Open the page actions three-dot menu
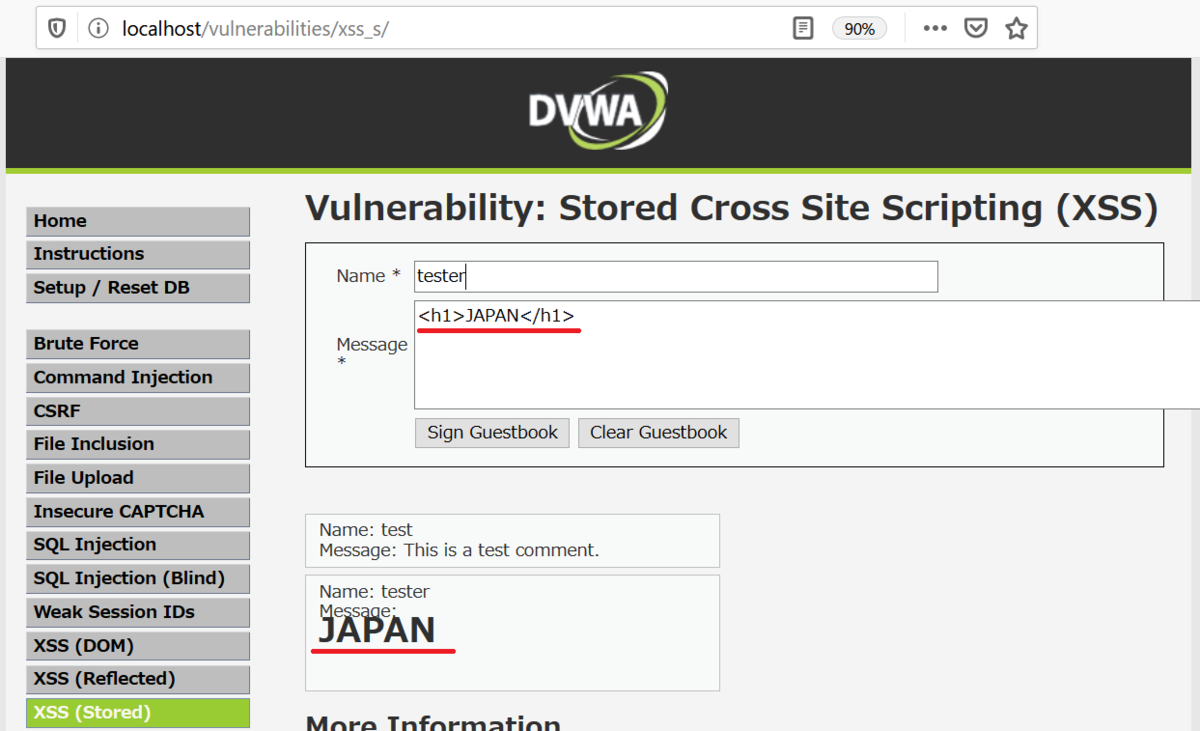1200x731 pixels. tap(935, 29)
